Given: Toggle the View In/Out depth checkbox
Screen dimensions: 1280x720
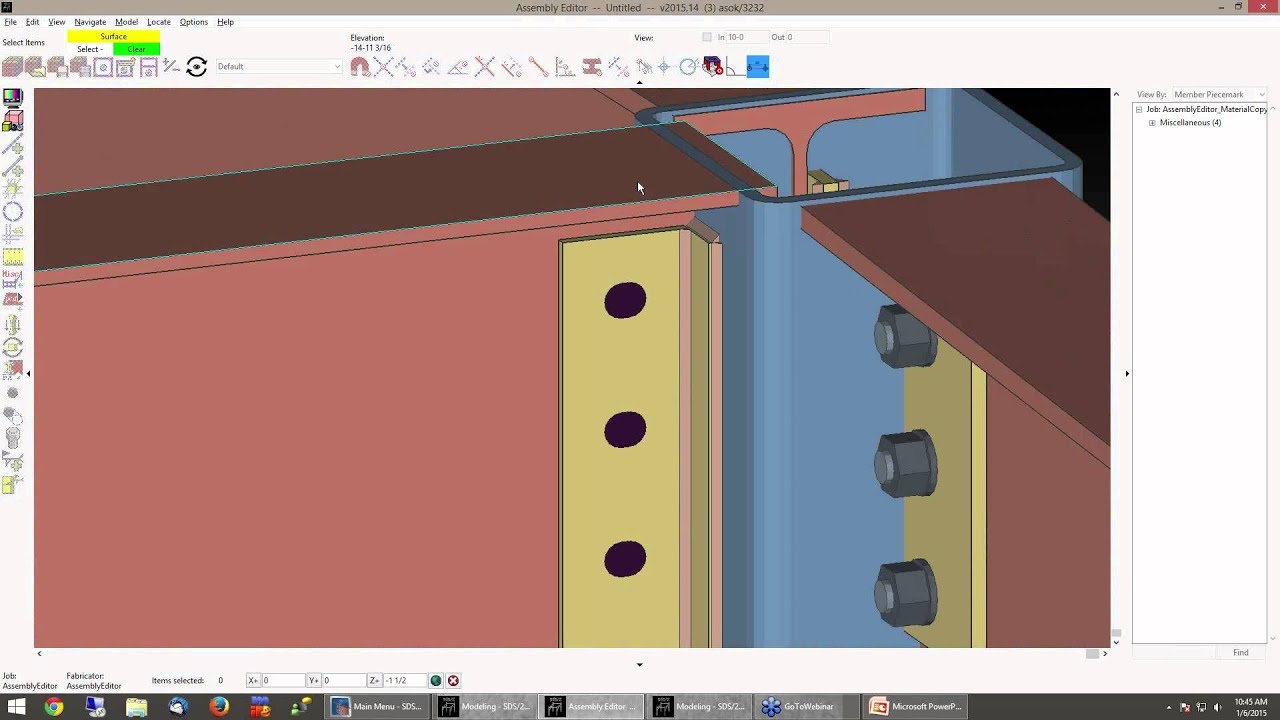Looking at the screenshot, I should coord(707,37).
